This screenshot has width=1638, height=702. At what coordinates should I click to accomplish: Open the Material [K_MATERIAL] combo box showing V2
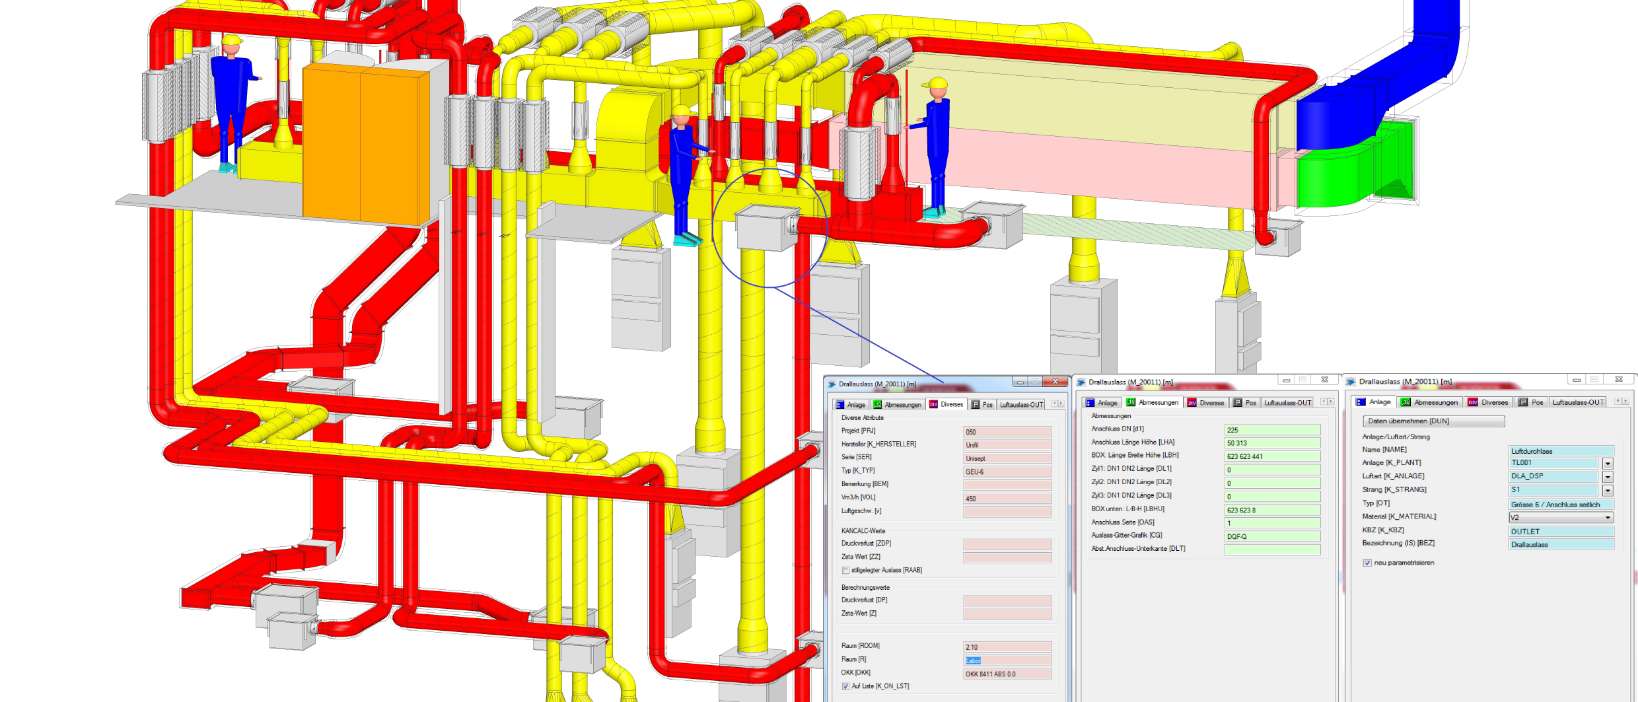coord(1560,518)
